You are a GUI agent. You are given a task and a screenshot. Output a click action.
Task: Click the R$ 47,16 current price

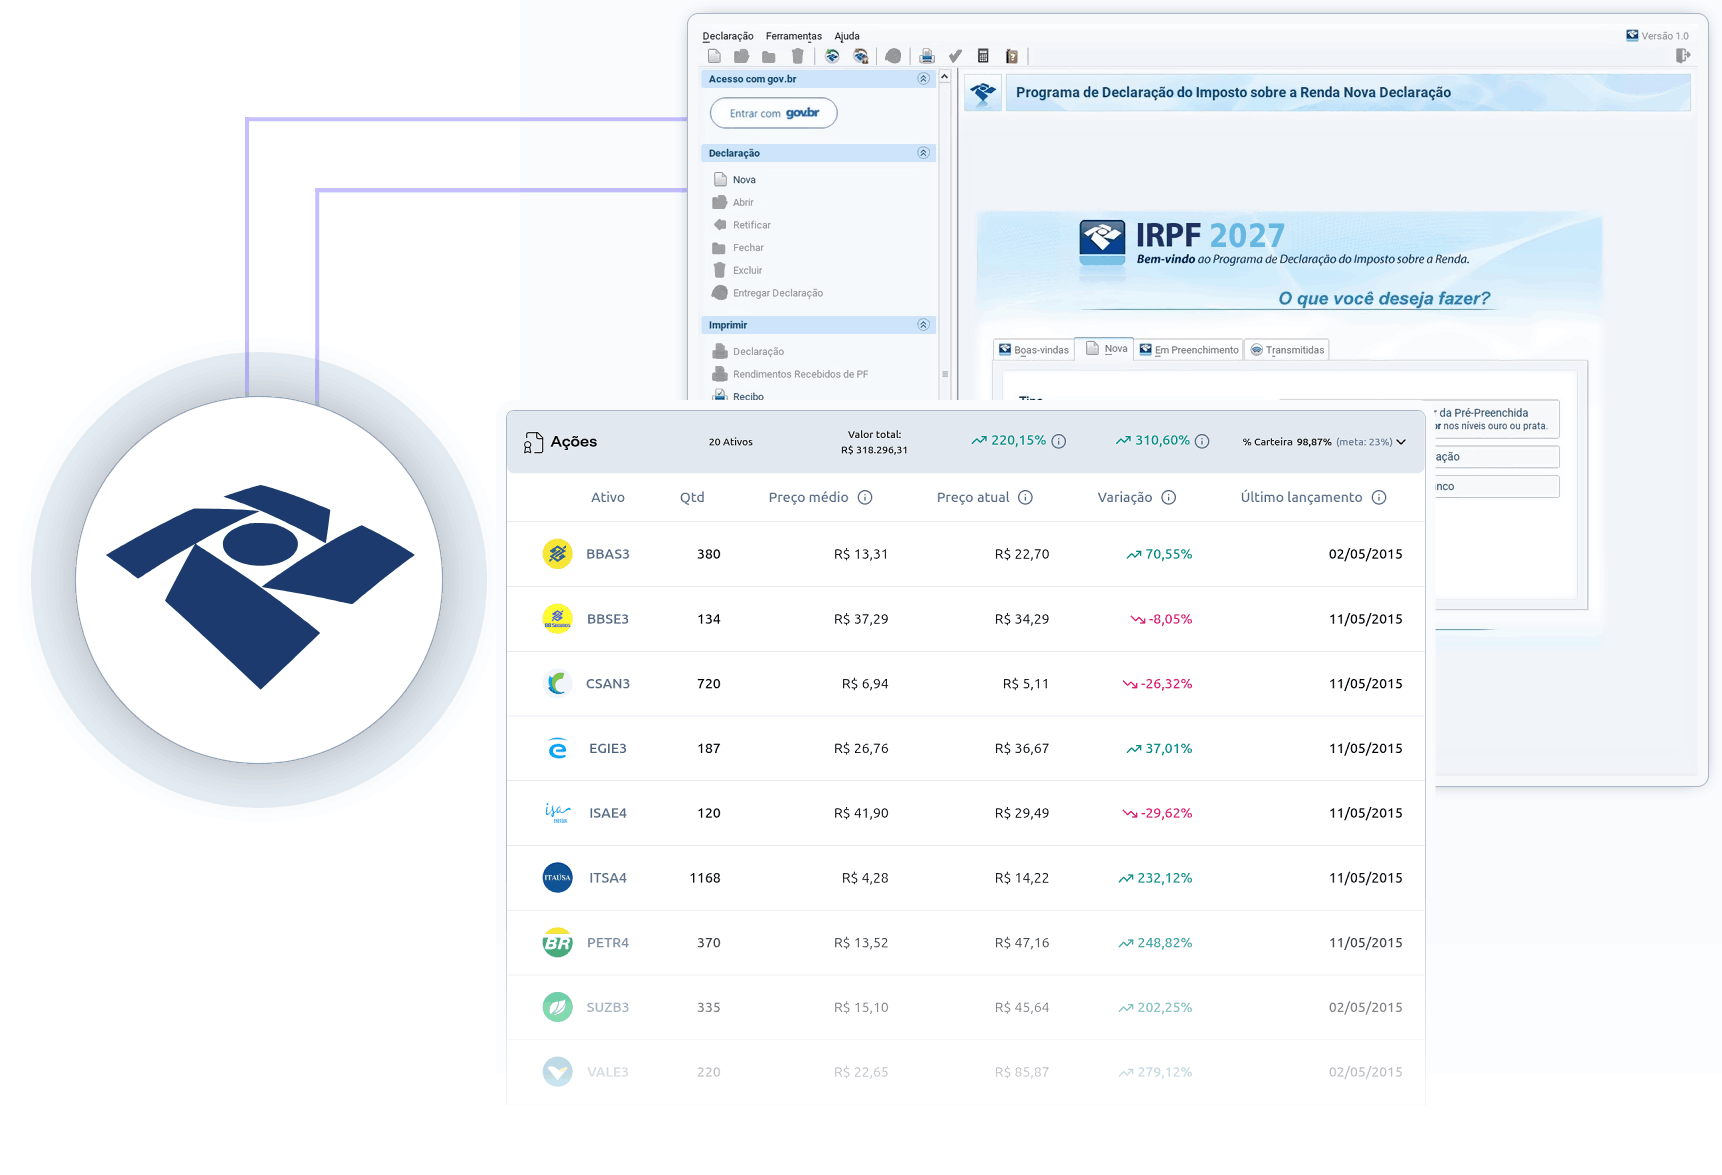(x=1022, y=943)
